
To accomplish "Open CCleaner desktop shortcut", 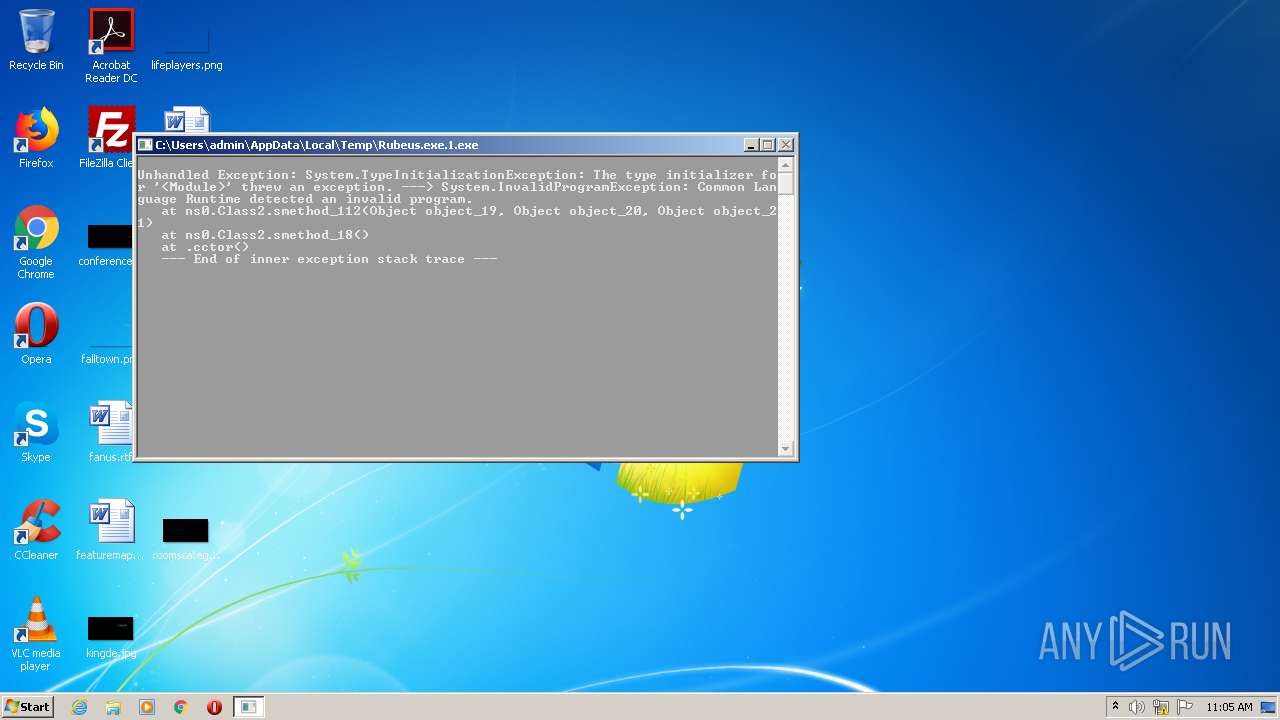I will point(36,530).
